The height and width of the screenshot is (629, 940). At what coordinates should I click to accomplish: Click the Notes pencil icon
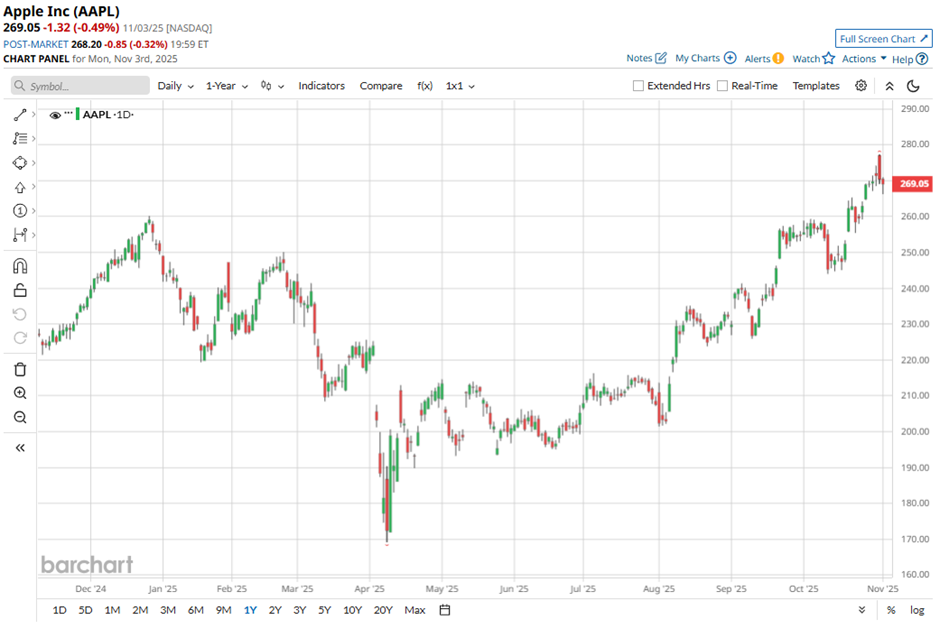pyautogui.click(x=661, y=58)
